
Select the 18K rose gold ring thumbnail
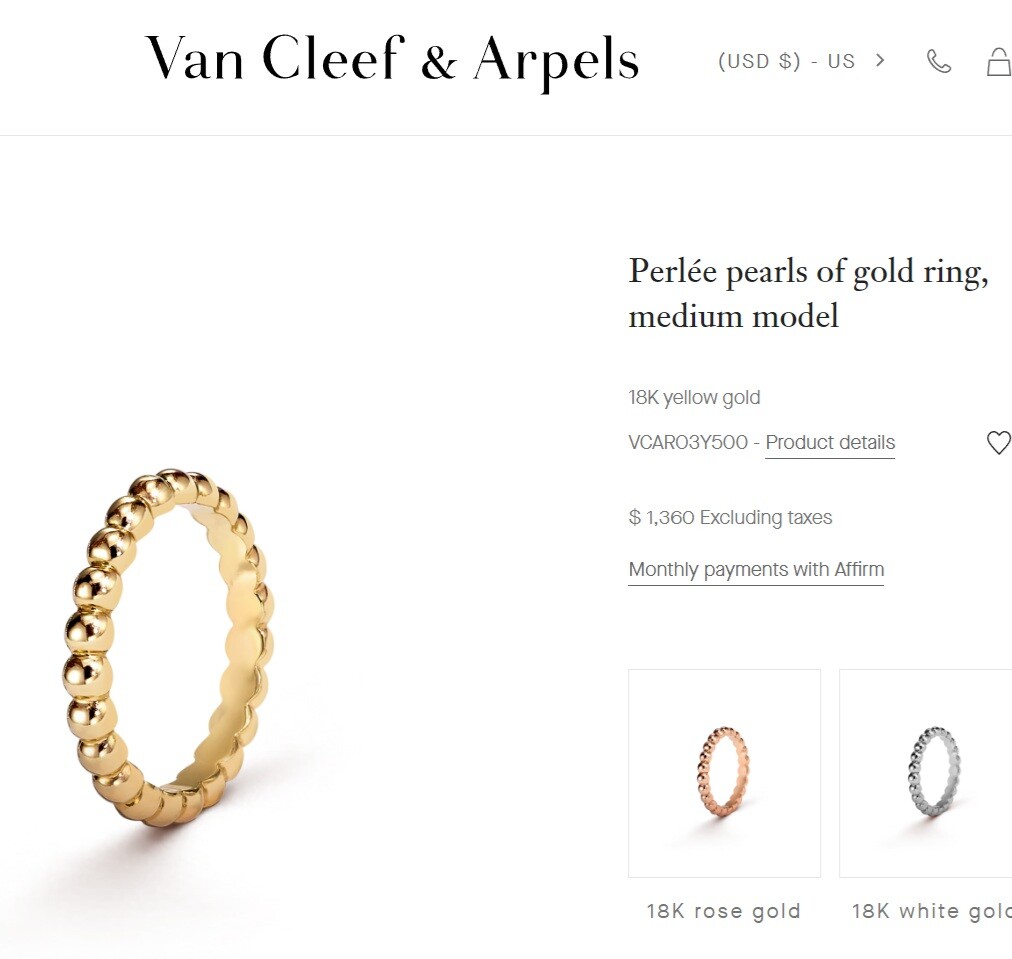point(724,773)
